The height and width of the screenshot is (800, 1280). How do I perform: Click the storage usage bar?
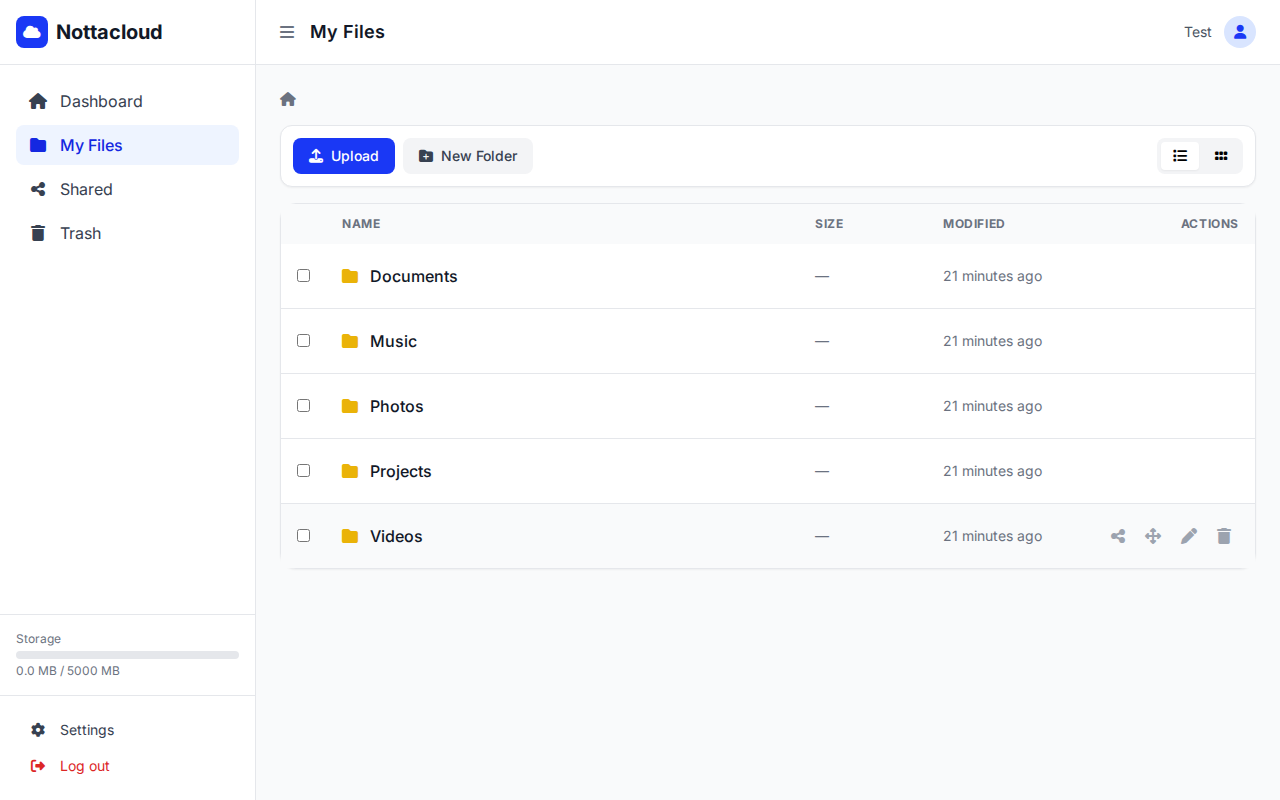pyautogui.click(x=127, y=655)
